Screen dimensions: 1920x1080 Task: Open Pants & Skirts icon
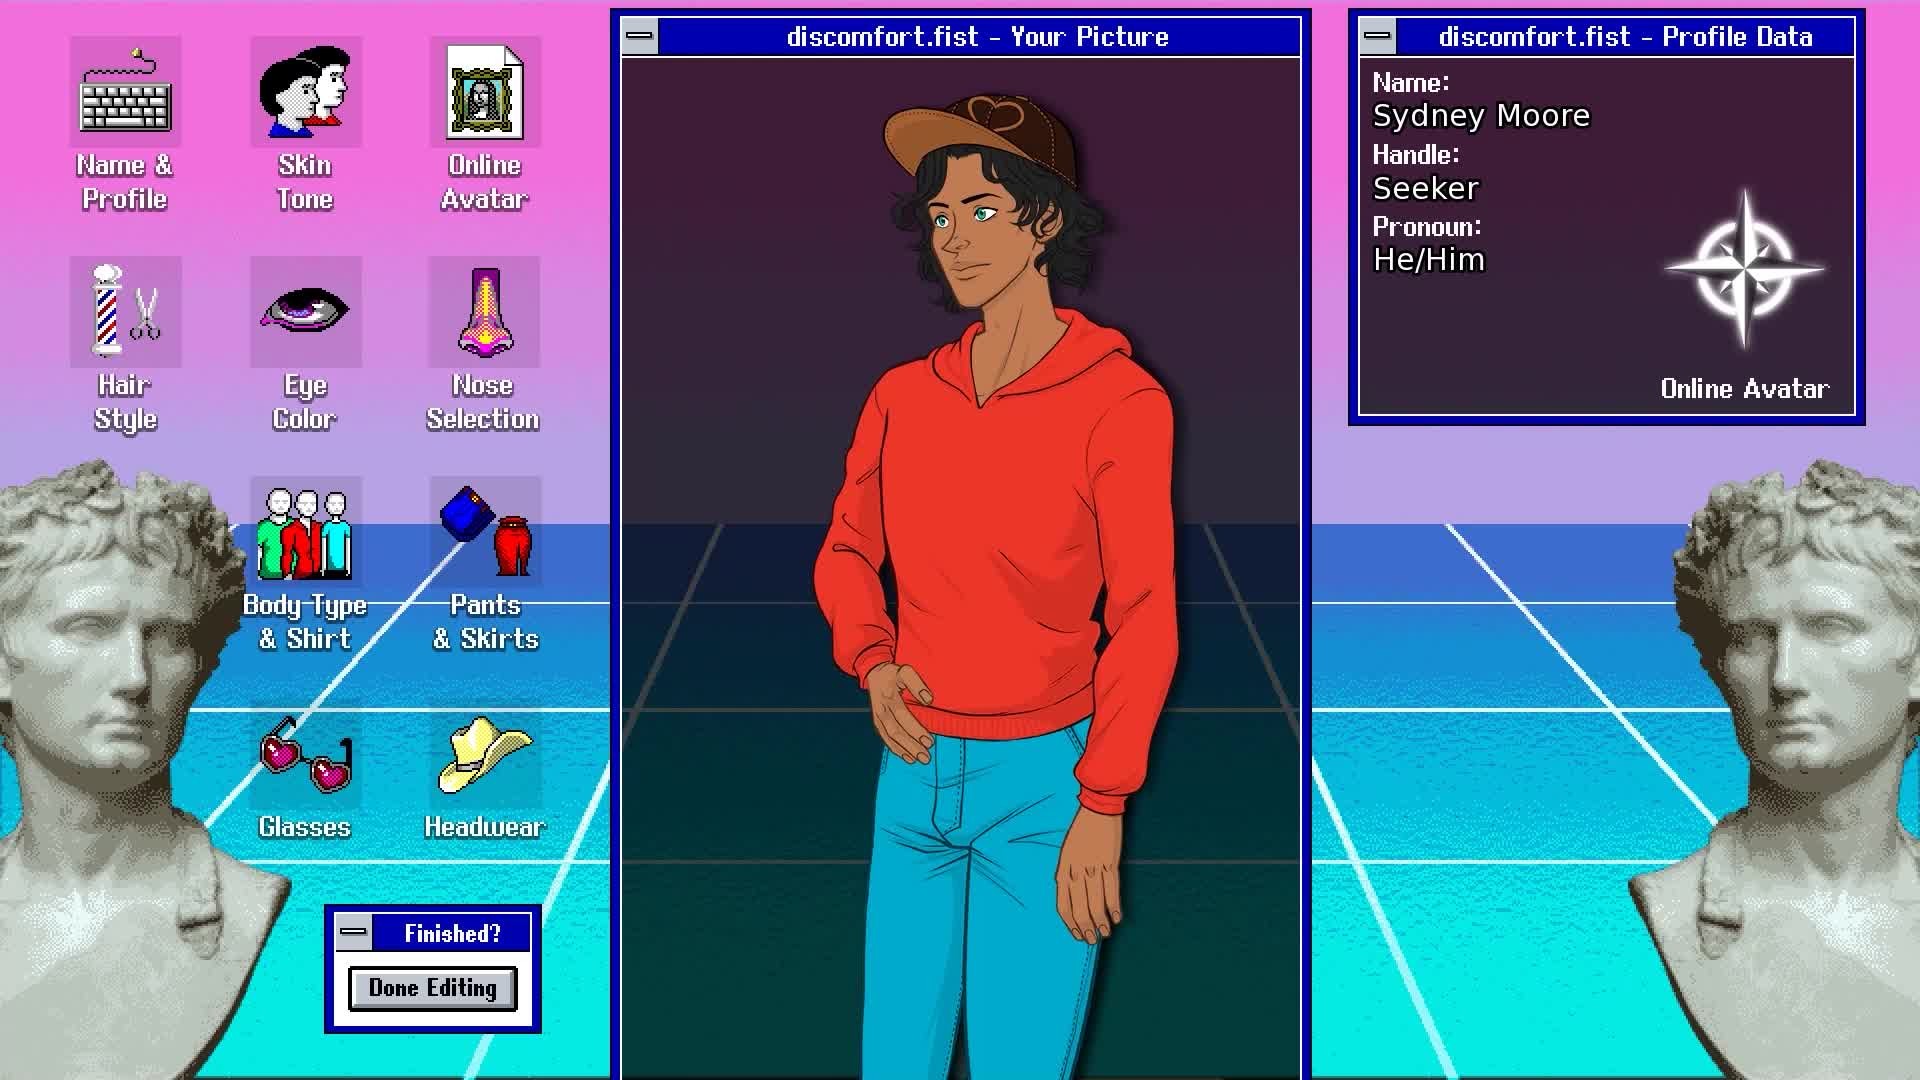[485, 533]
